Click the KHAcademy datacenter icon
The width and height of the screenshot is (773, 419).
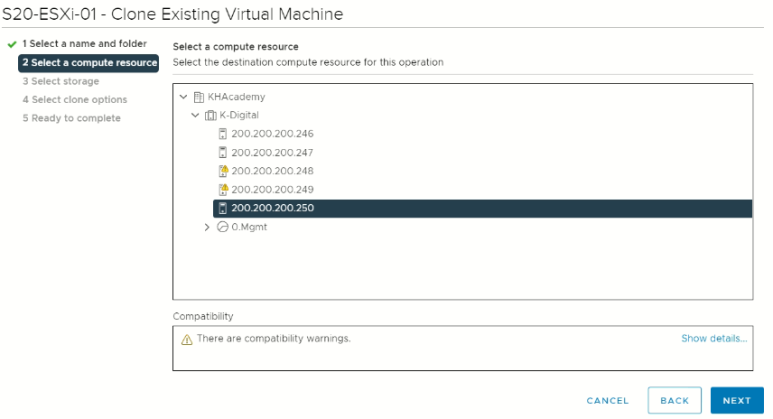pos(199,97)
